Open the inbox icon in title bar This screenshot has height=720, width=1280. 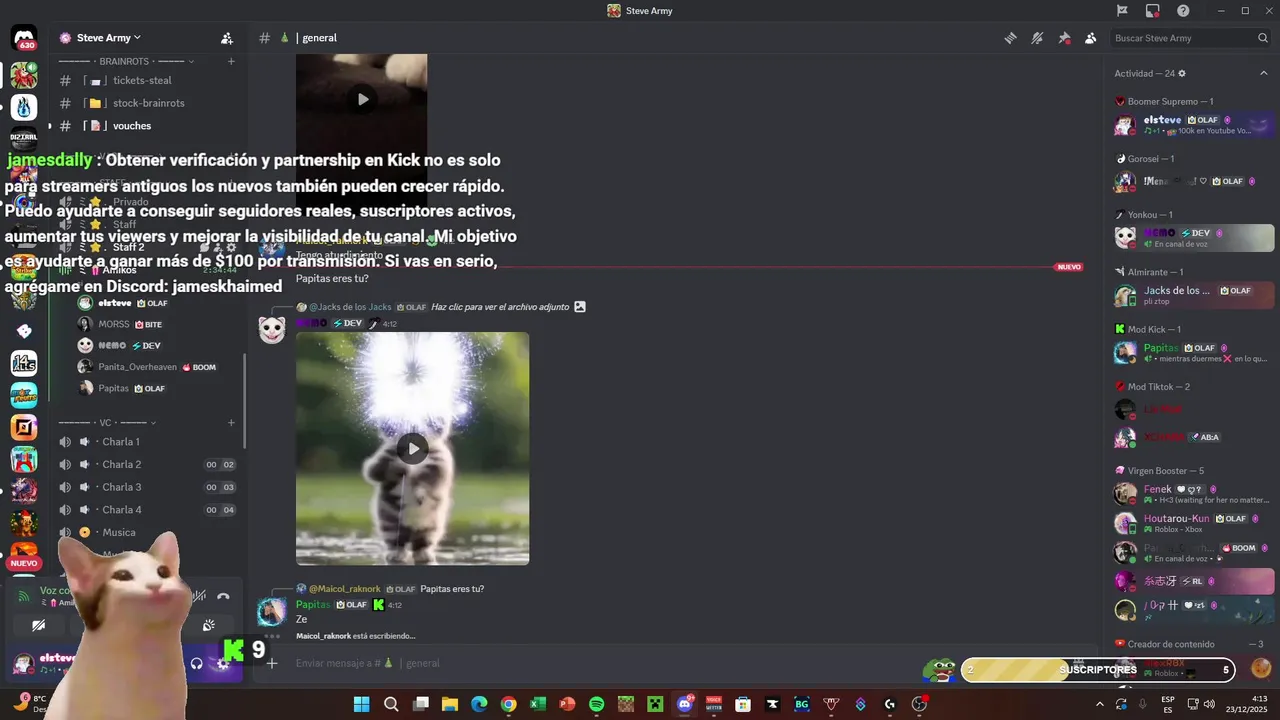pos(1152,11)
